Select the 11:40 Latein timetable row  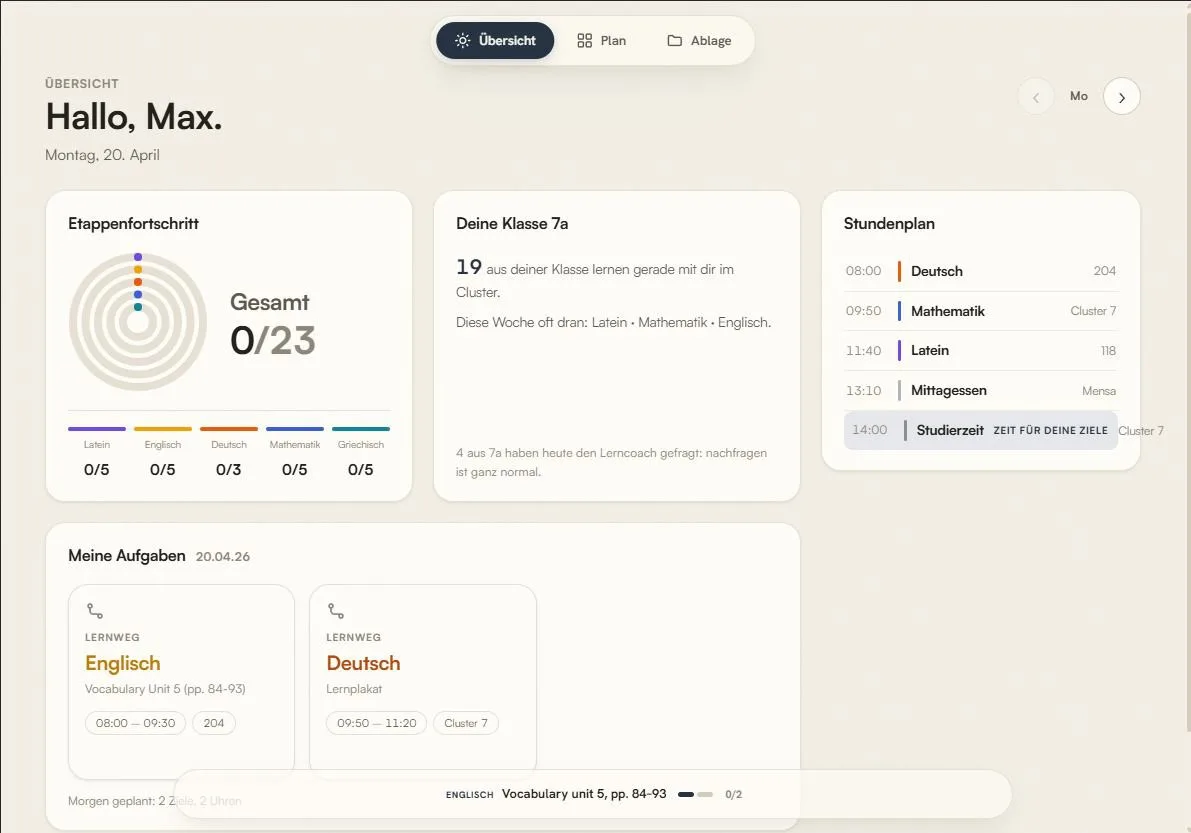point(981,350)
